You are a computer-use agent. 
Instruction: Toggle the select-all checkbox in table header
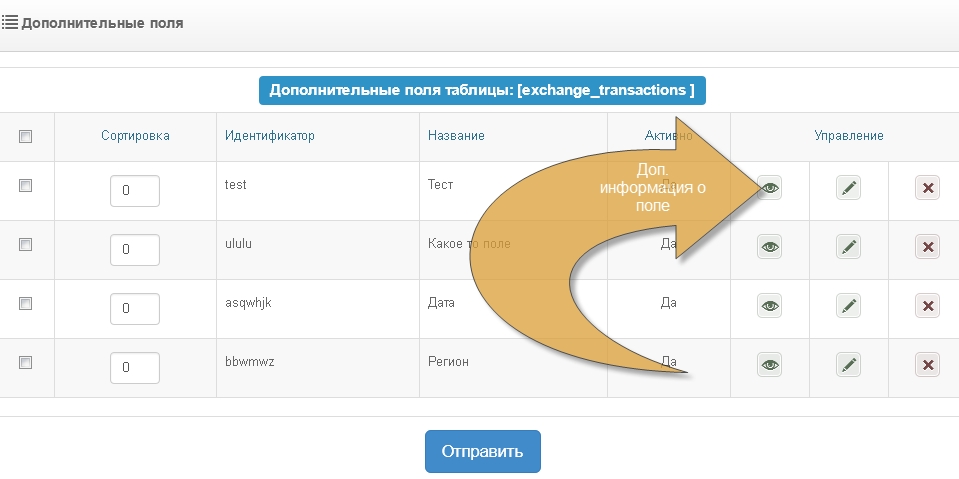click(26, 137)
